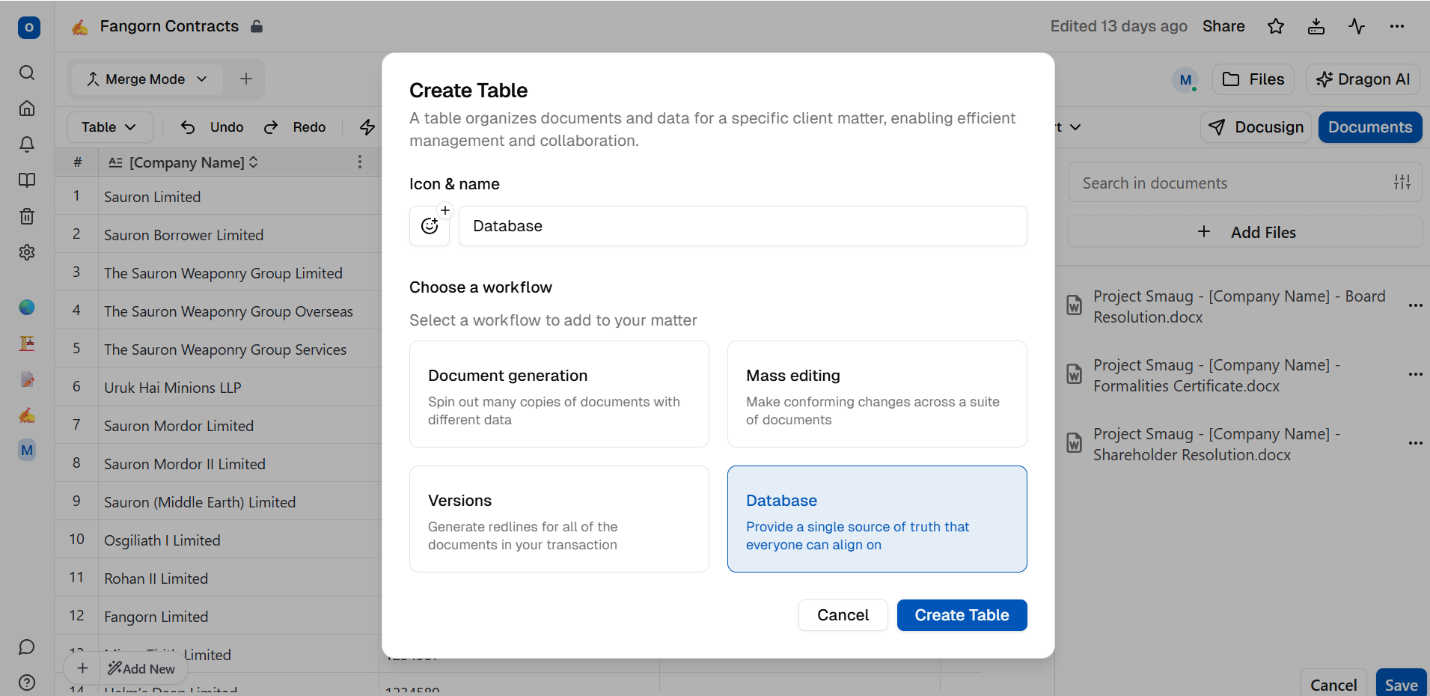Click the Add Files button

tap(1245, 232)
